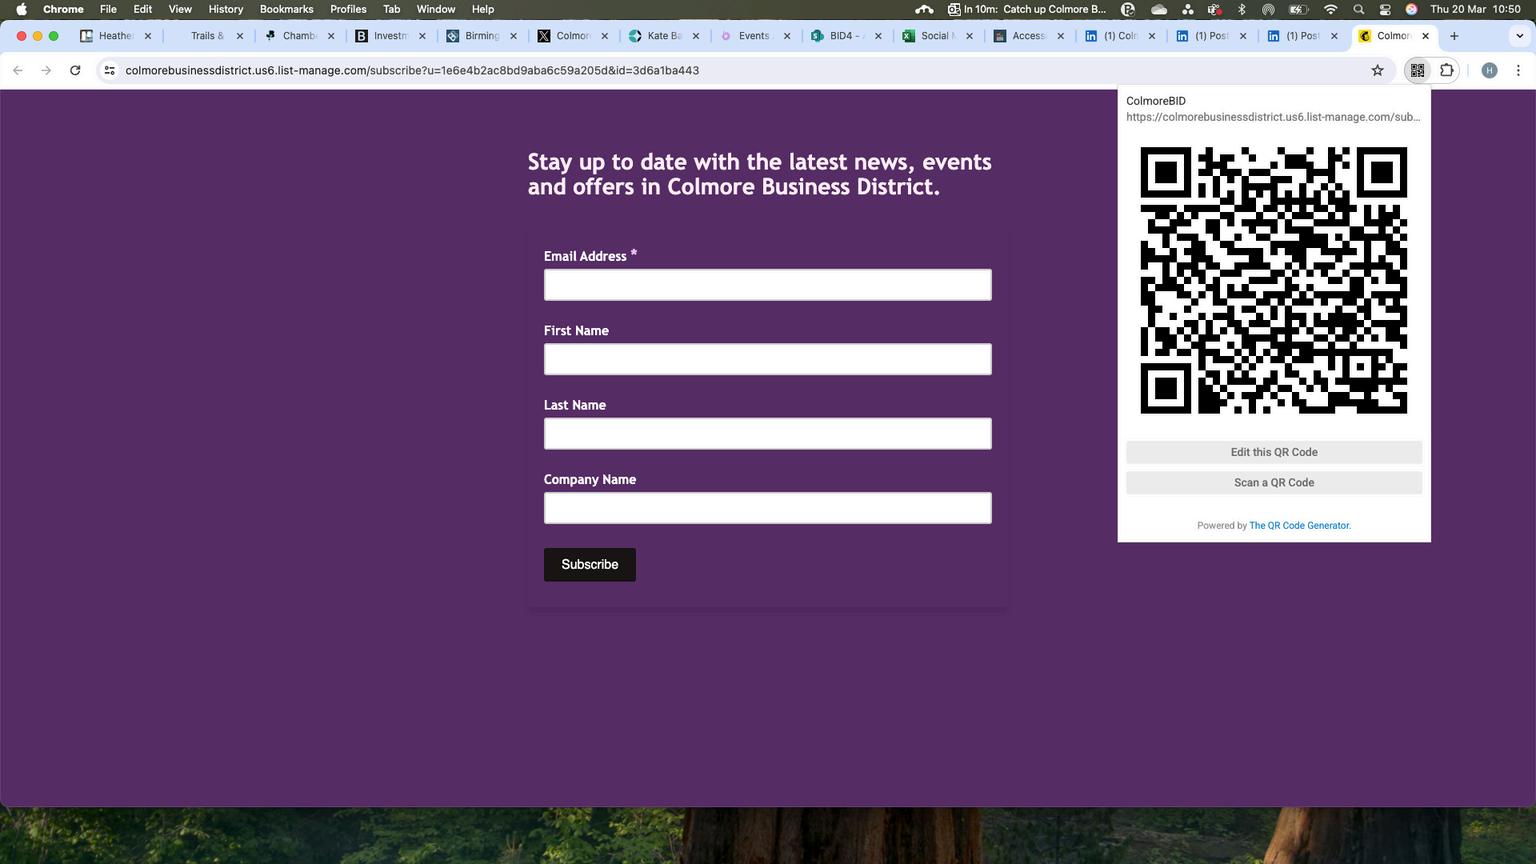Image resolution: width=1536 pixels, height=864 pixels.
Task: Close the Access tab
Action: click(x=1061, y=36)
